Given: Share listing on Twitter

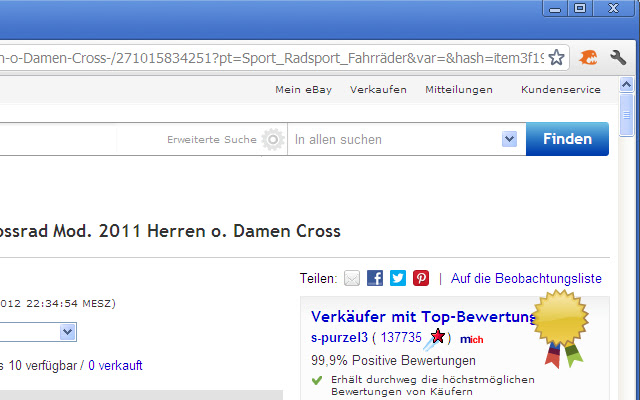Looking at the screenshot, I should pos(398,278).
